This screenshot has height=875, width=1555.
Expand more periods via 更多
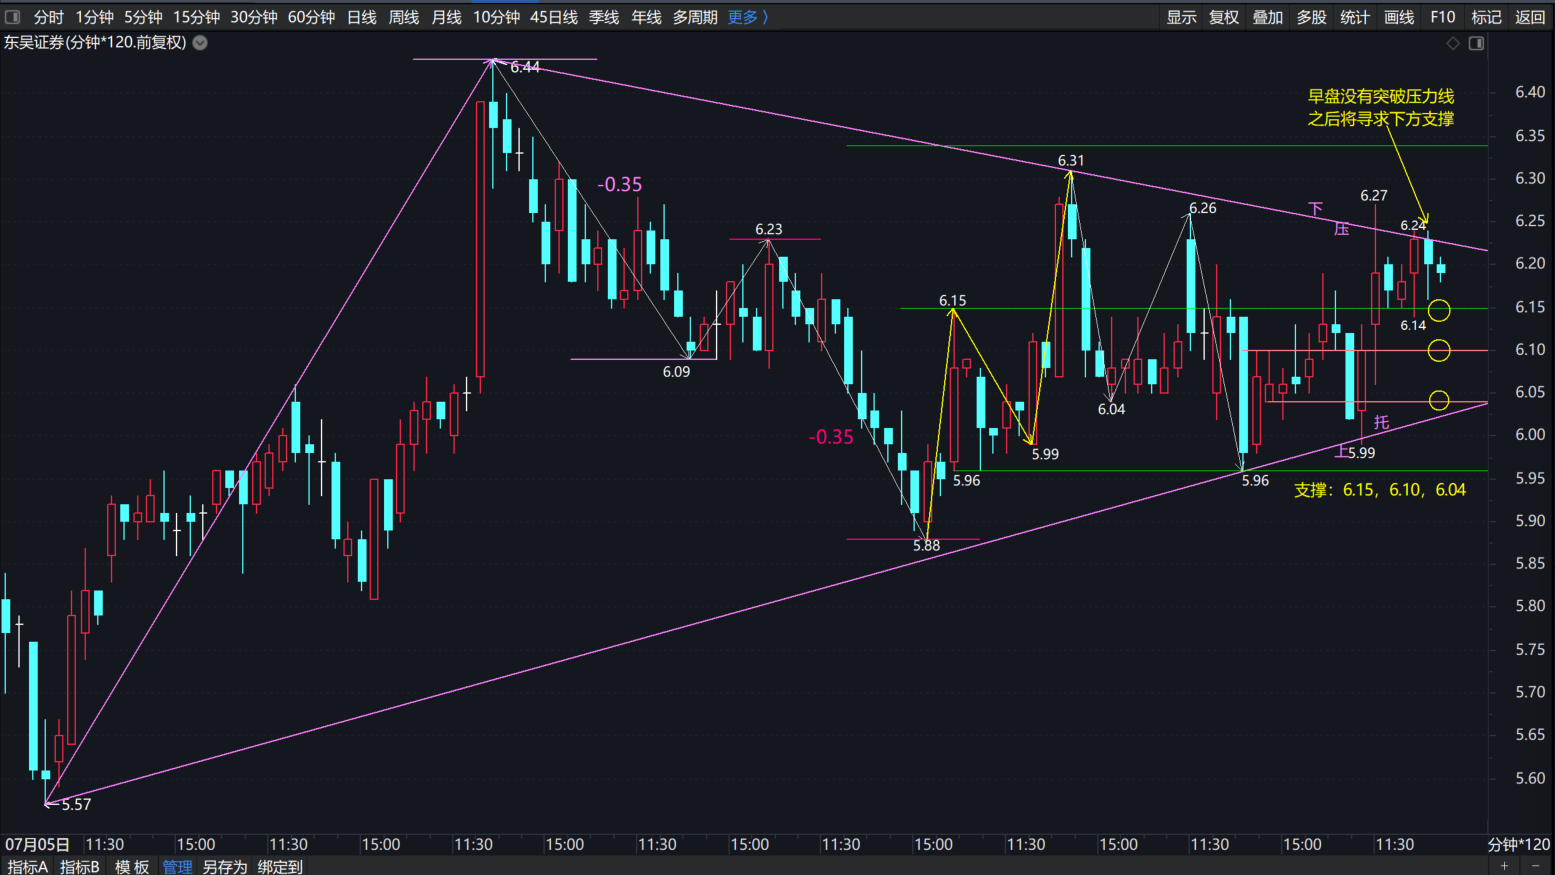point(747,17)
